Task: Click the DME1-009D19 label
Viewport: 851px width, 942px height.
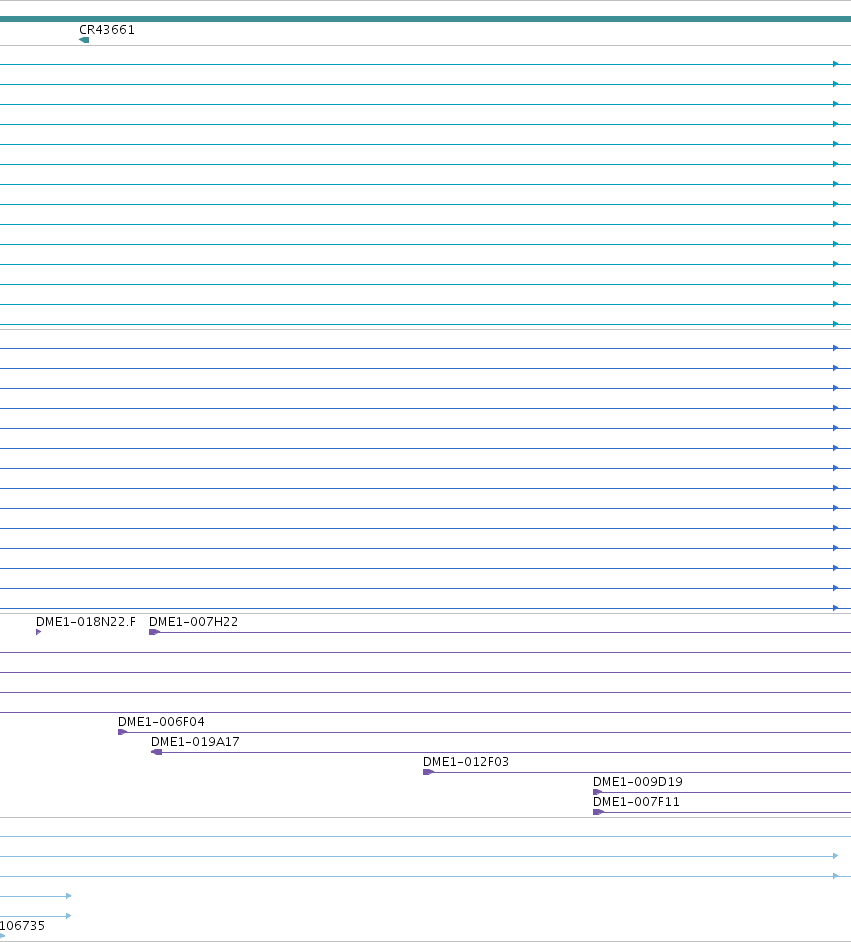Action: coord(638,782)
